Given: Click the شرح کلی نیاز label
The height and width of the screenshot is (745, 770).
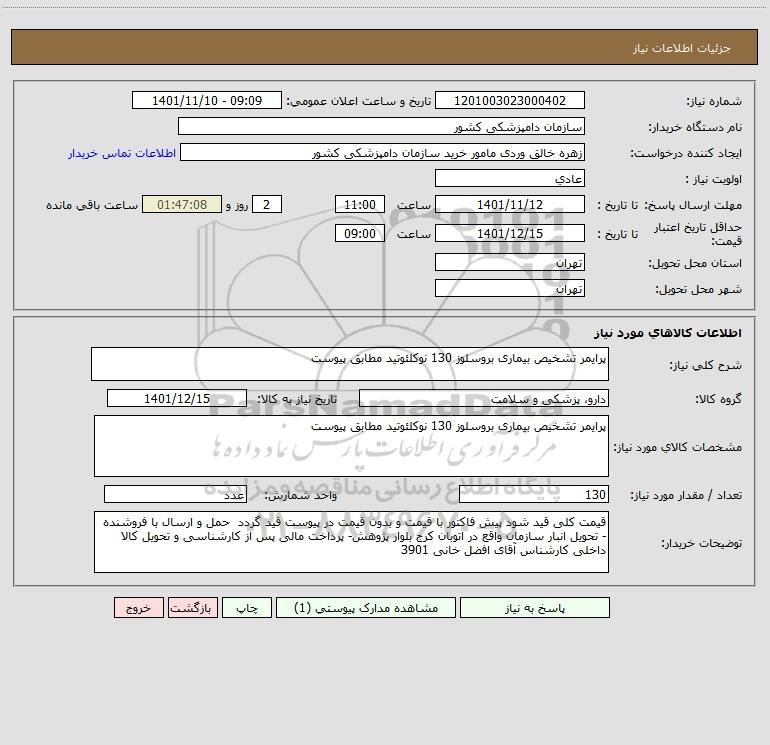Looking at the screenshot, I should coord(706,365).
